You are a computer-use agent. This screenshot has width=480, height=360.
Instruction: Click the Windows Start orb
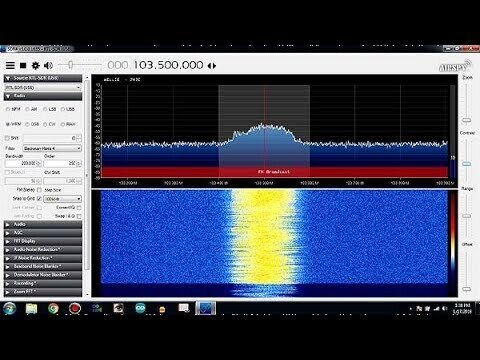[x=9, y=309]
